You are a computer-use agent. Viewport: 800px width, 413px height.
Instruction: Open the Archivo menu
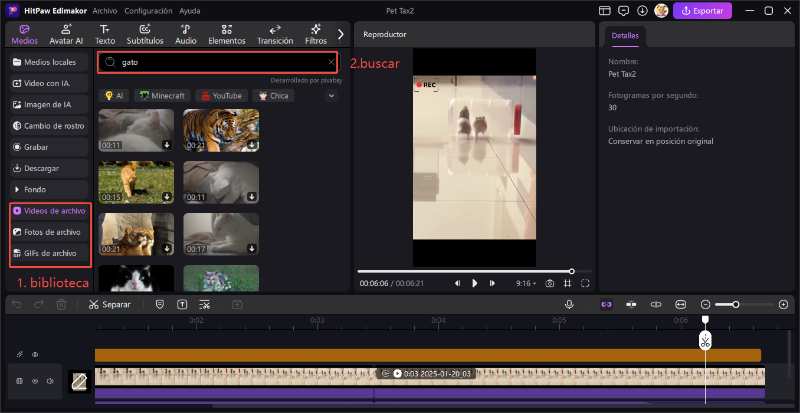105,11
